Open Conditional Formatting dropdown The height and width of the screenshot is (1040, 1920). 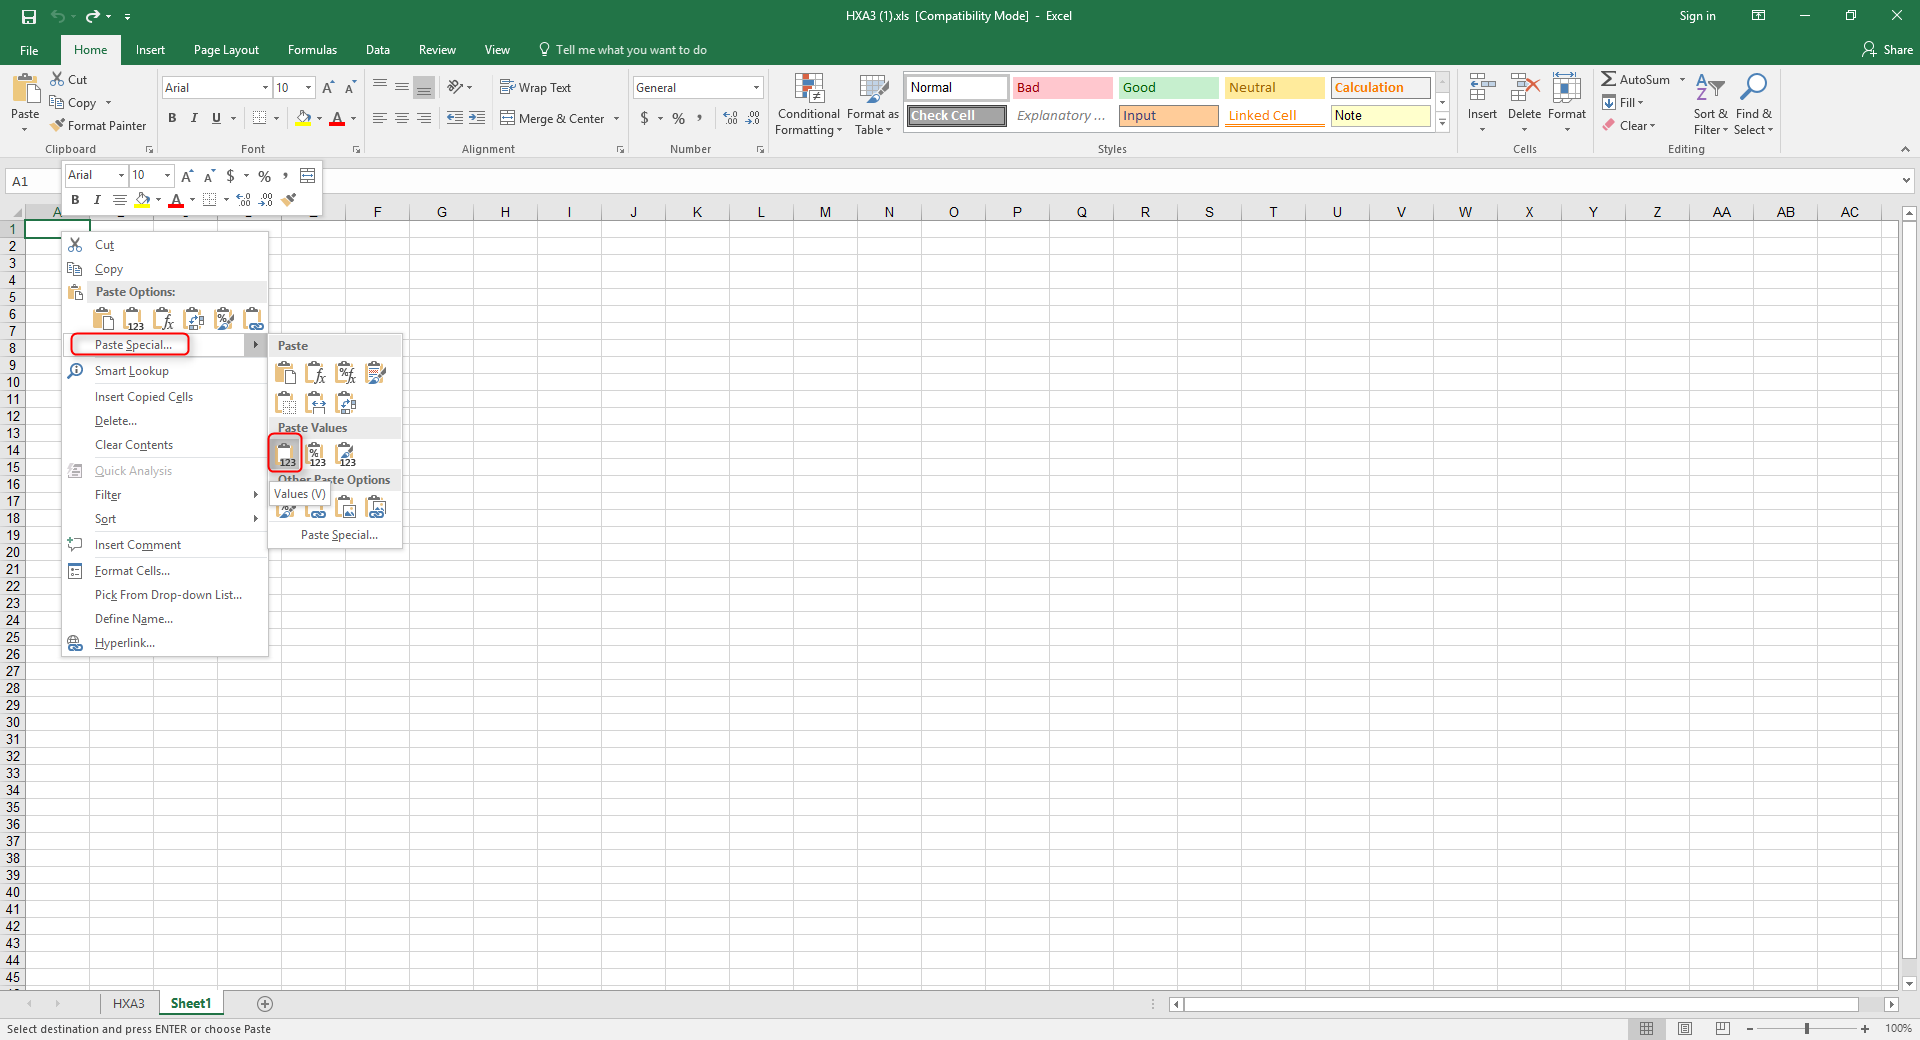[809, 104]
